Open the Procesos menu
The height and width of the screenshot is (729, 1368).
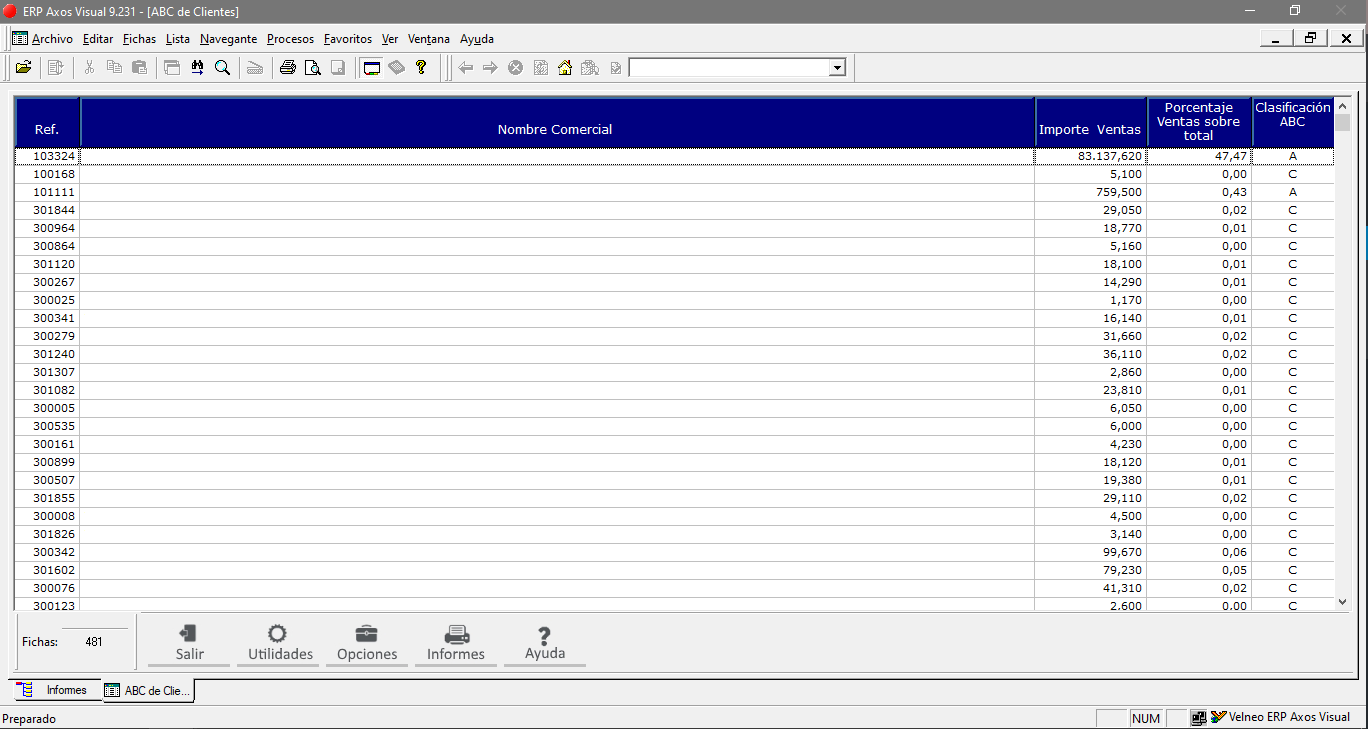290,39
